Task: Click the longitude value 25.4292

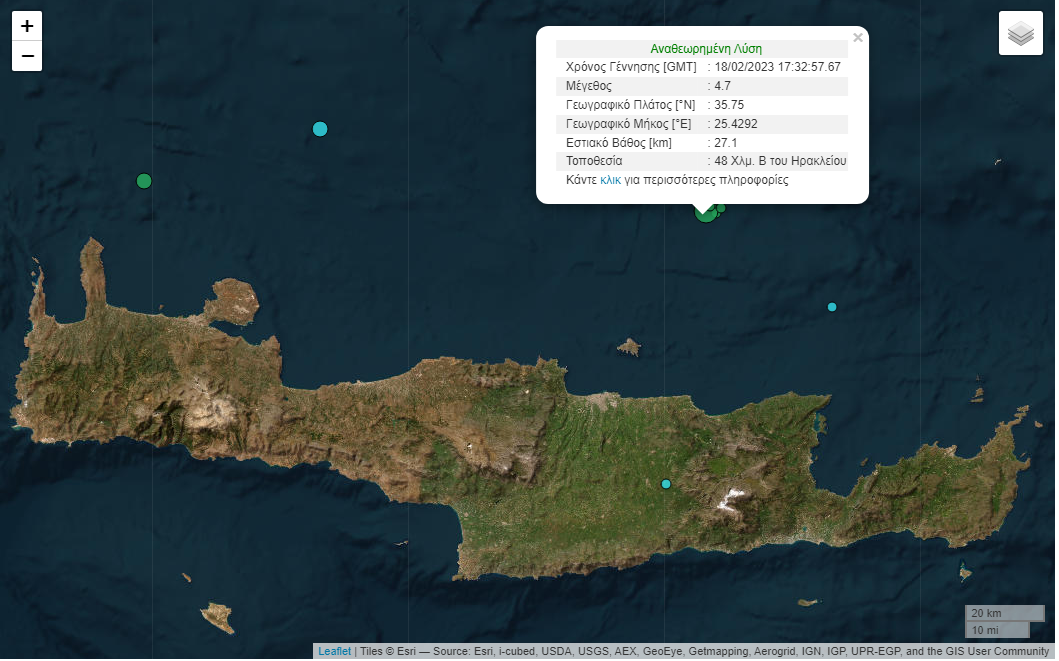Action: [x=736, y=124]
